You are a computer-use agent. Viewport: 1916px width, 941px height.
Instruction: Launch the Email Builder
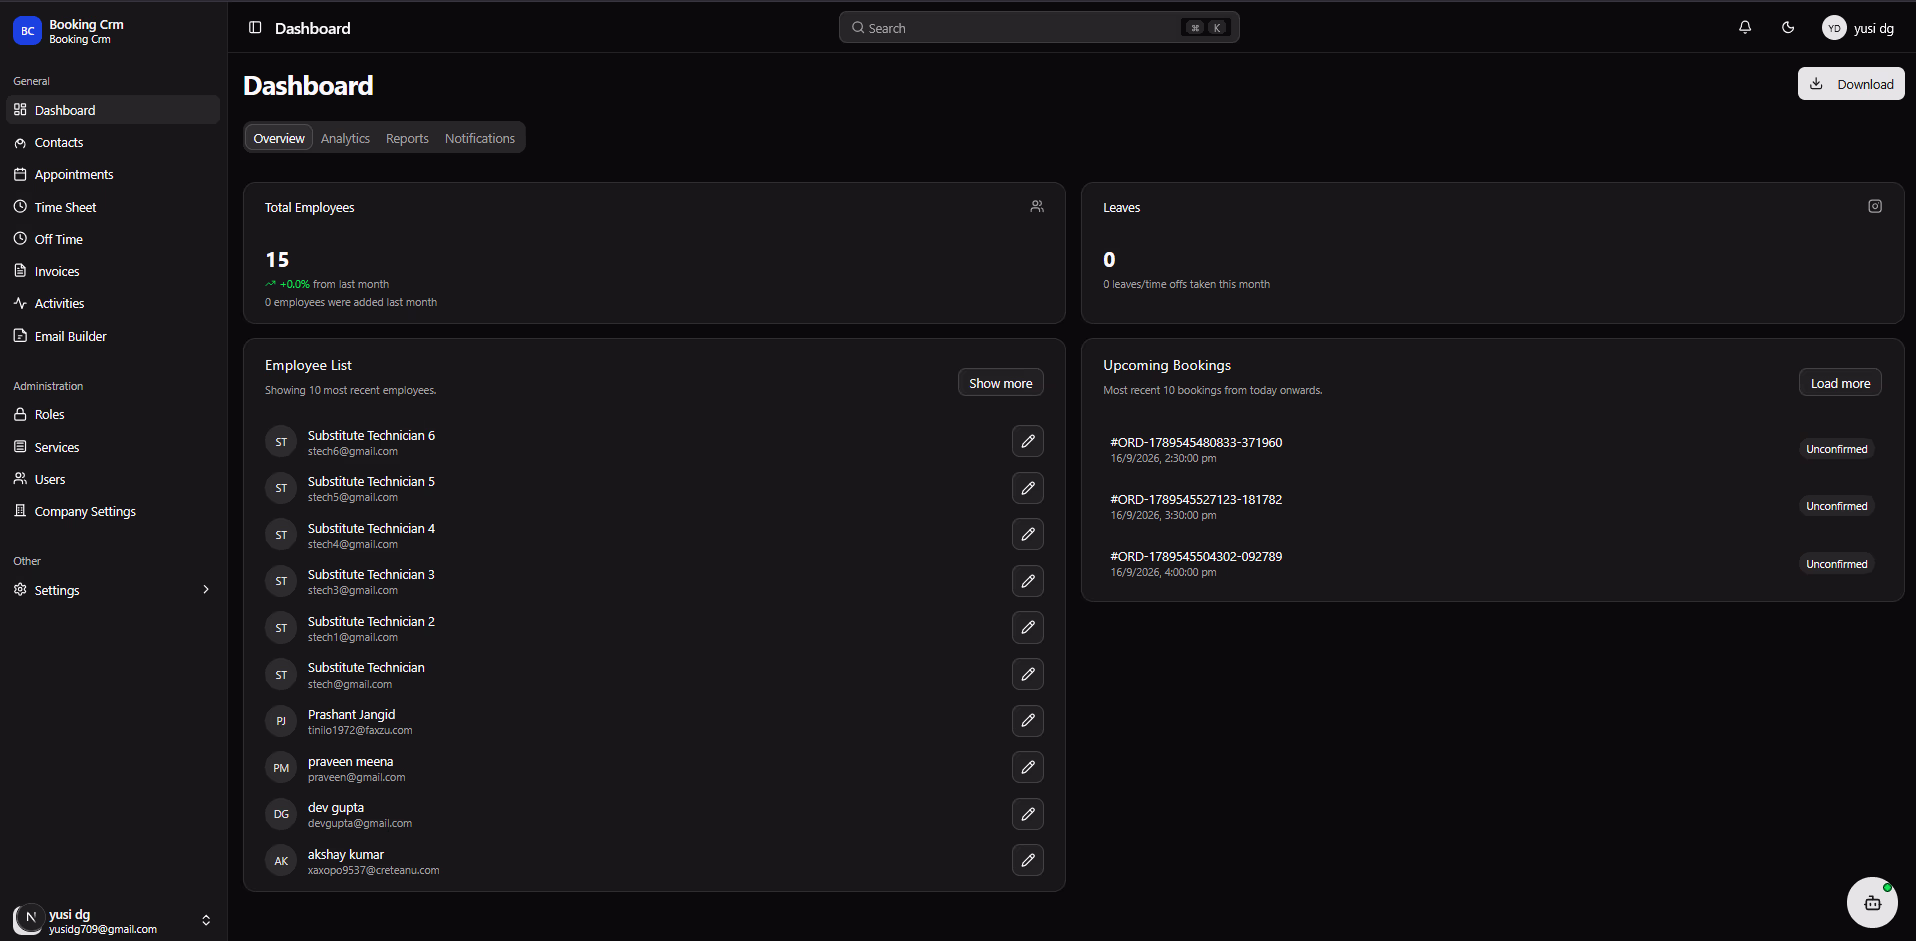click(113, 336)
